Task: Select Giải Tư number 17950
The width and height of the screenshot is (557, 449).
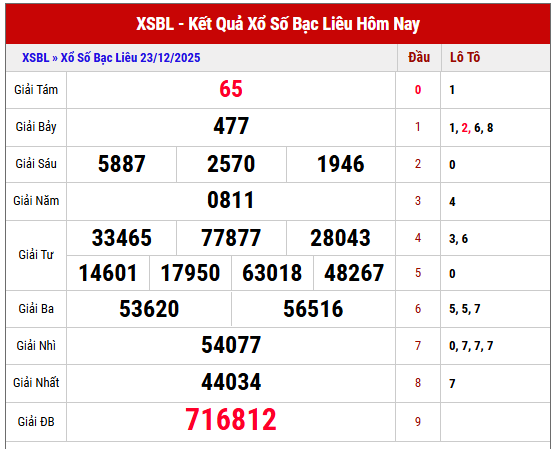Action: point(190,273)
